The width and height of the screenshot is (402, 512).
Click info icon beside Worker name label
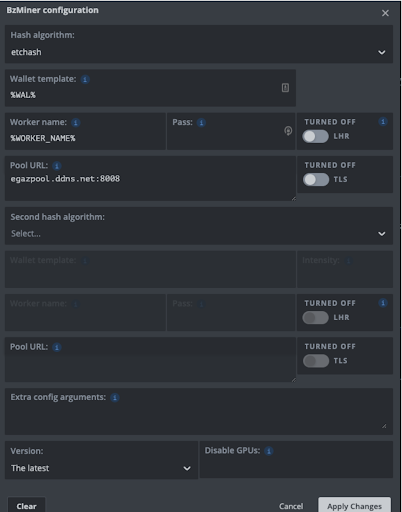[76, 123]
